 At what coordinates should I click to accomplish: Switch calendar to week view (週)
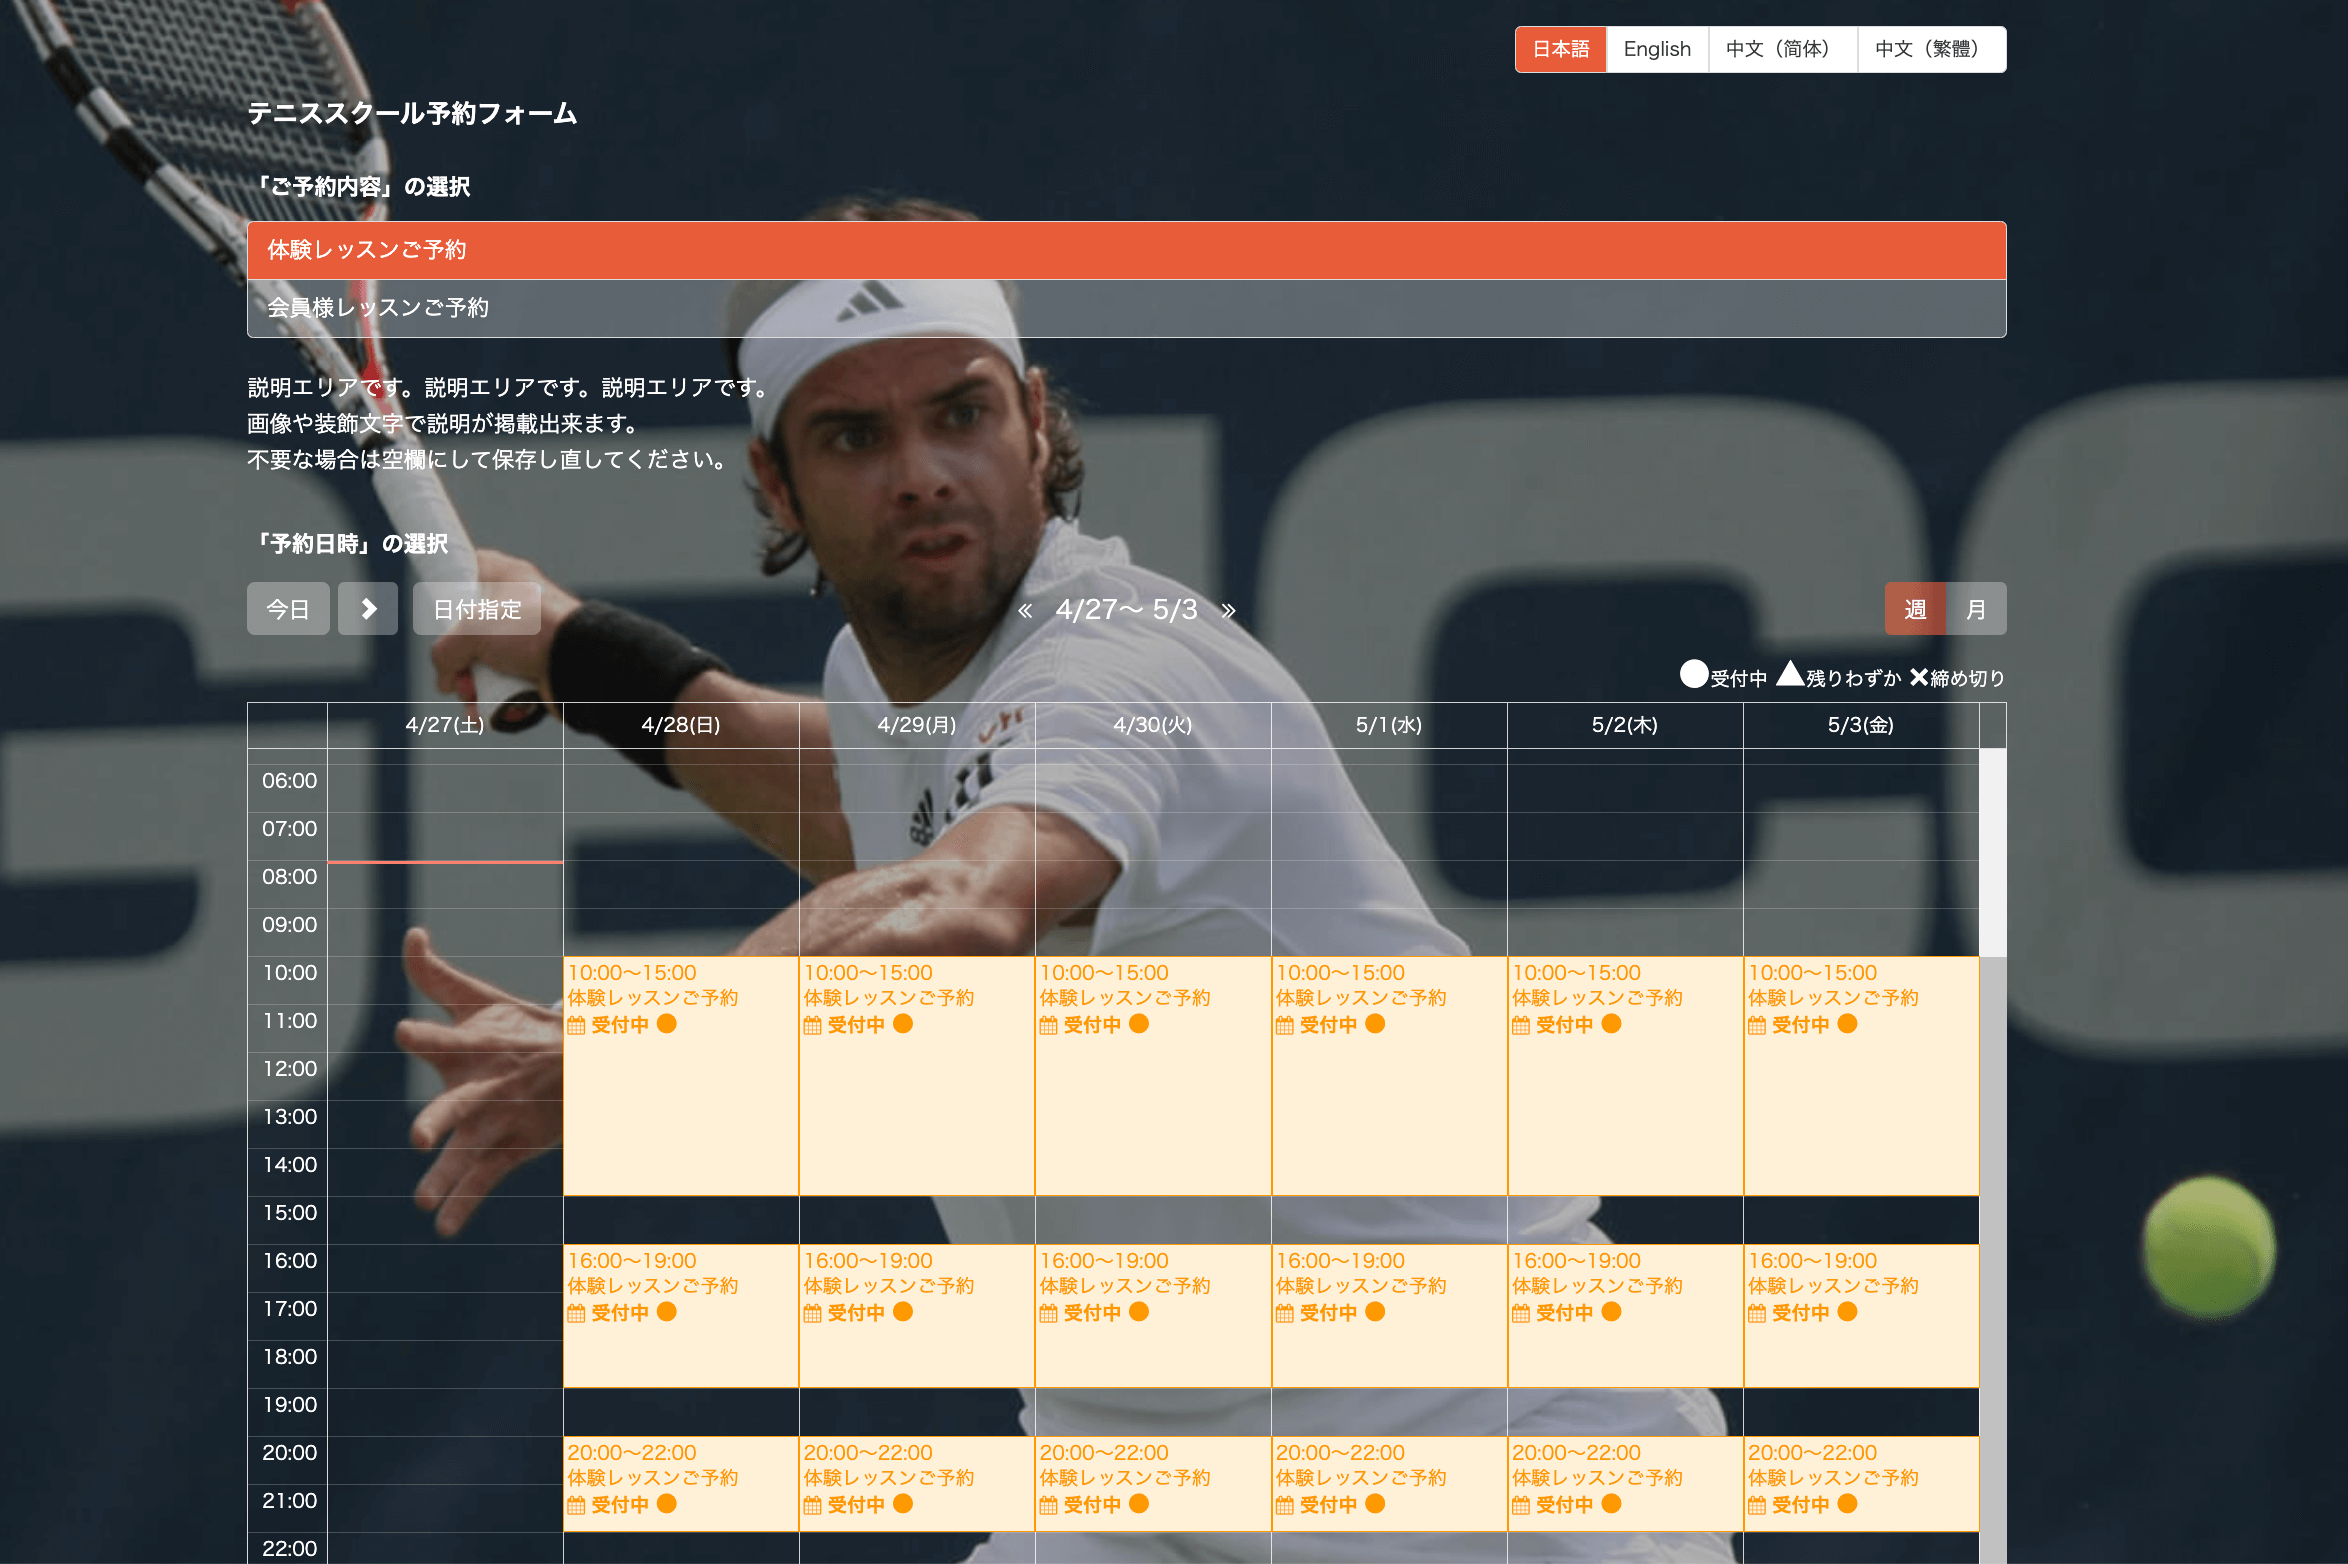(1915, 609)
